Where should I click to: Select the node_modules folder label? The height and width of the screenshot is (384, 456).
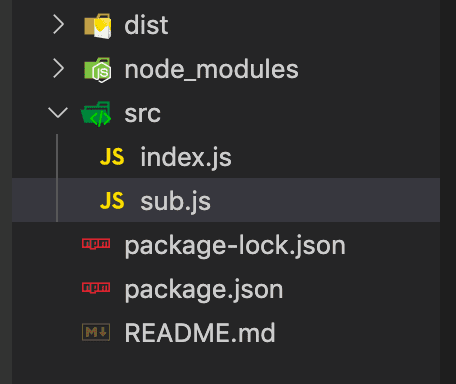211,70
